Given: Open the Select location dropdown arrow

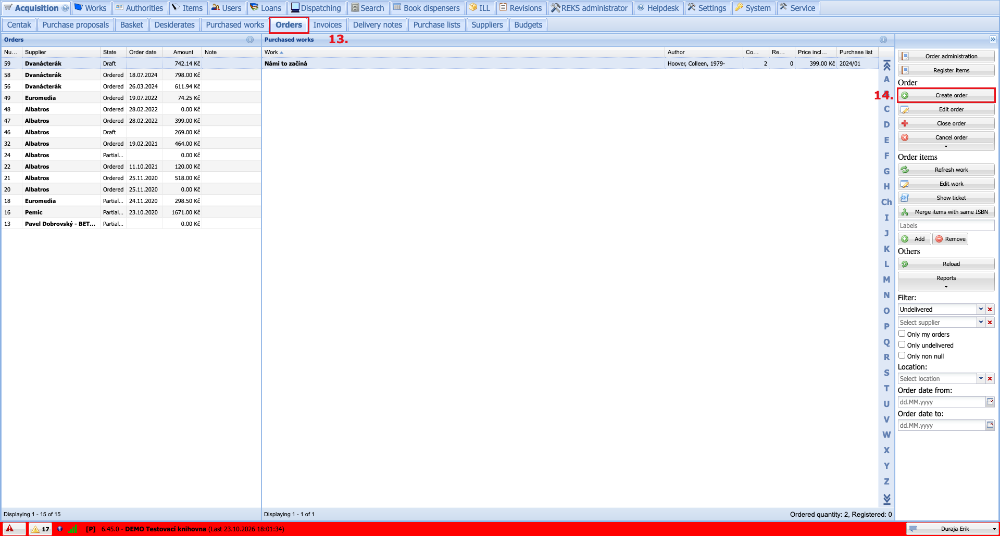Looking at the screenshot, I should click(981, 378).
